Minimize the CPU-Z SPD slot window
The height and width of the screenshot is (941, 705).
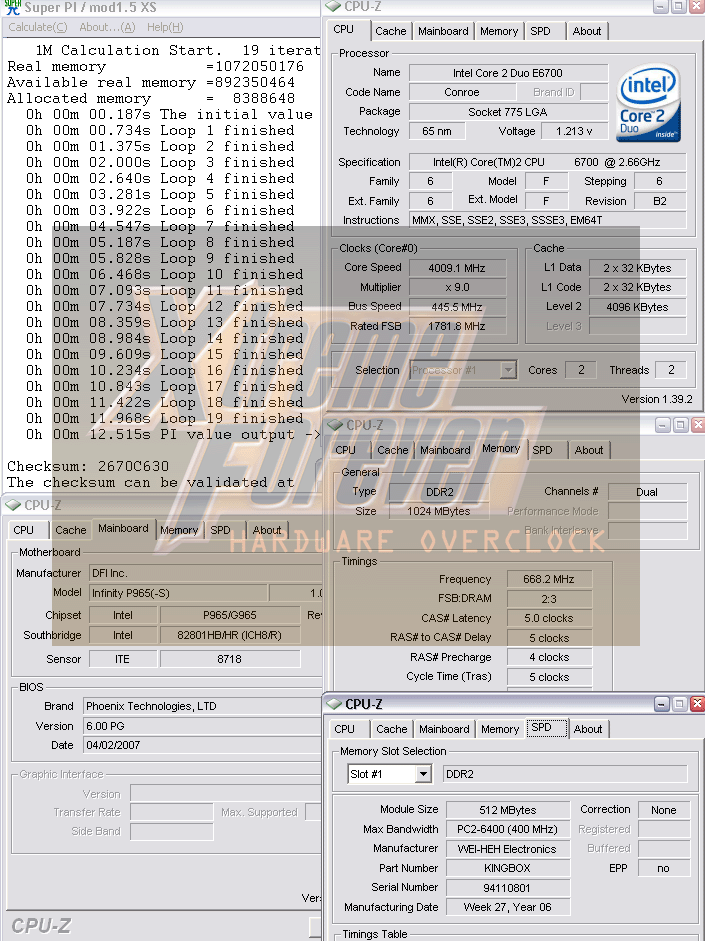coord(662,704)
